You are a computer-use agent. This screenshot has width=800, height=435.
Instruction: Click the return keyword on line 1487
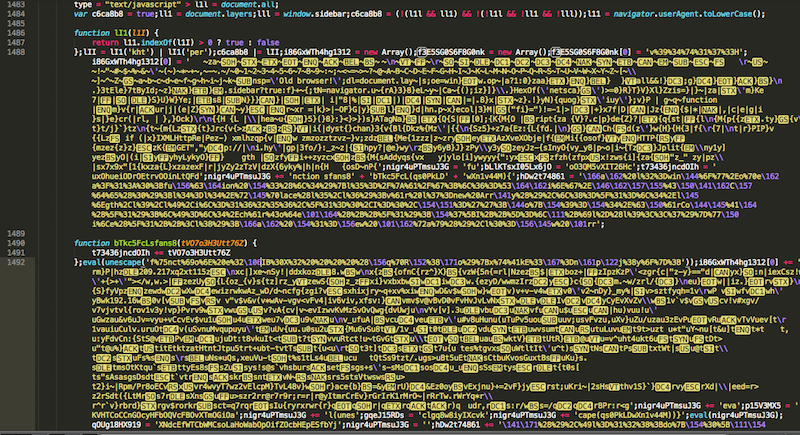(x=106, y=43)
